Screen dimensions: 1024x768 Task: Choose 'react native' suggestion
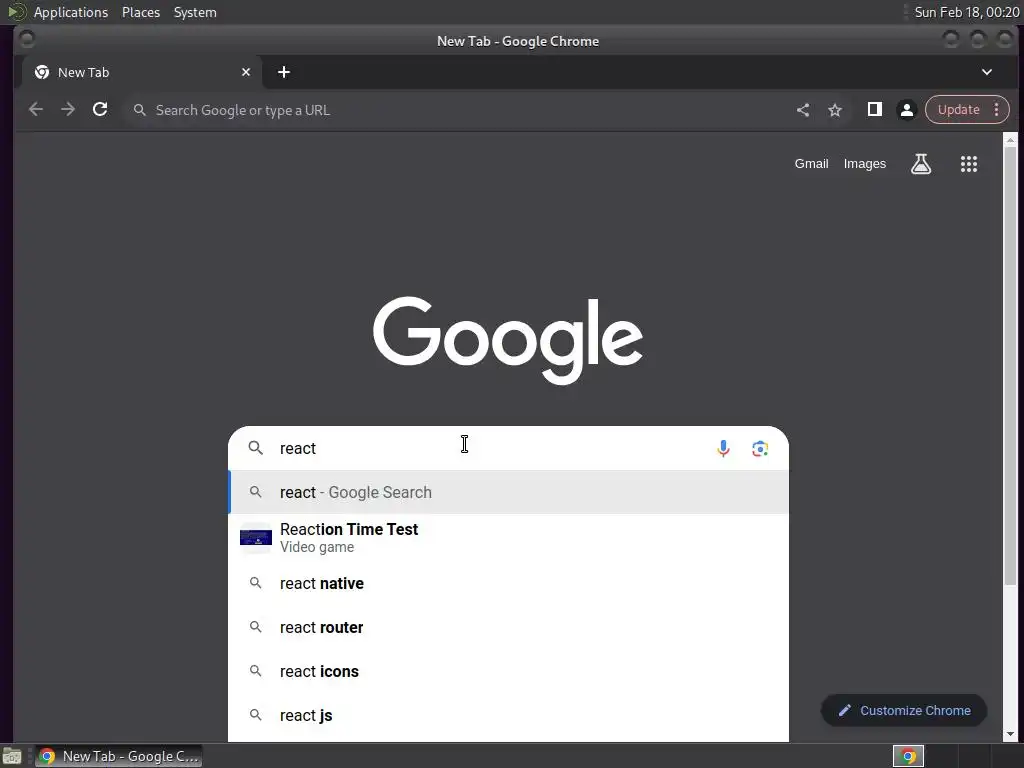click(508, 583)
